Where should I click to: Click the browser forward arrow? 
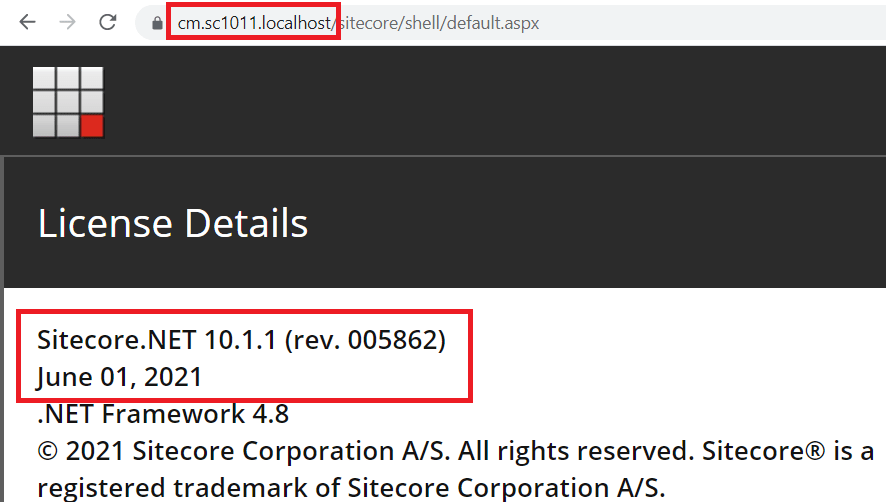(68, 22)
